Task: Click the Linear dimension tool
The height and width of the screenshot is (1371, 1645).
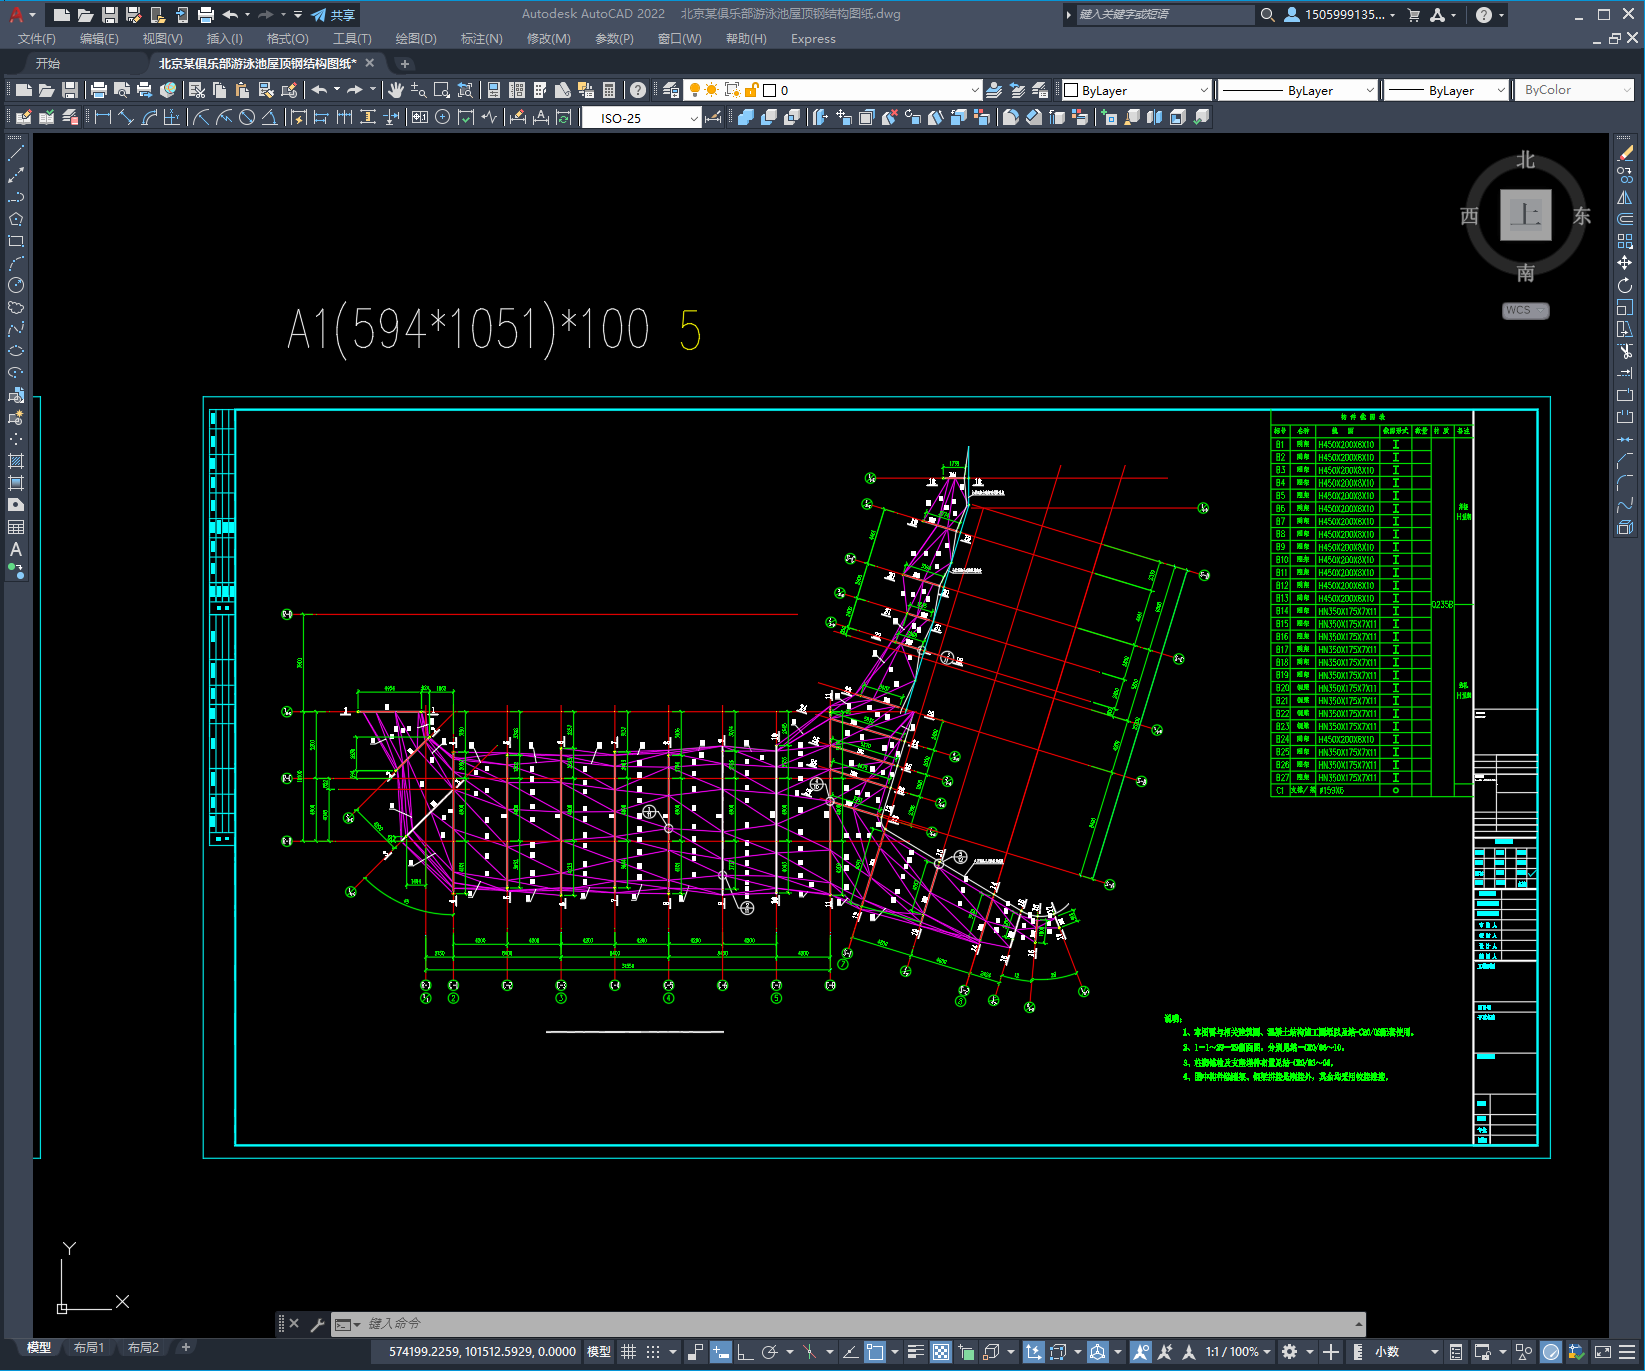Action: point(102,118)
